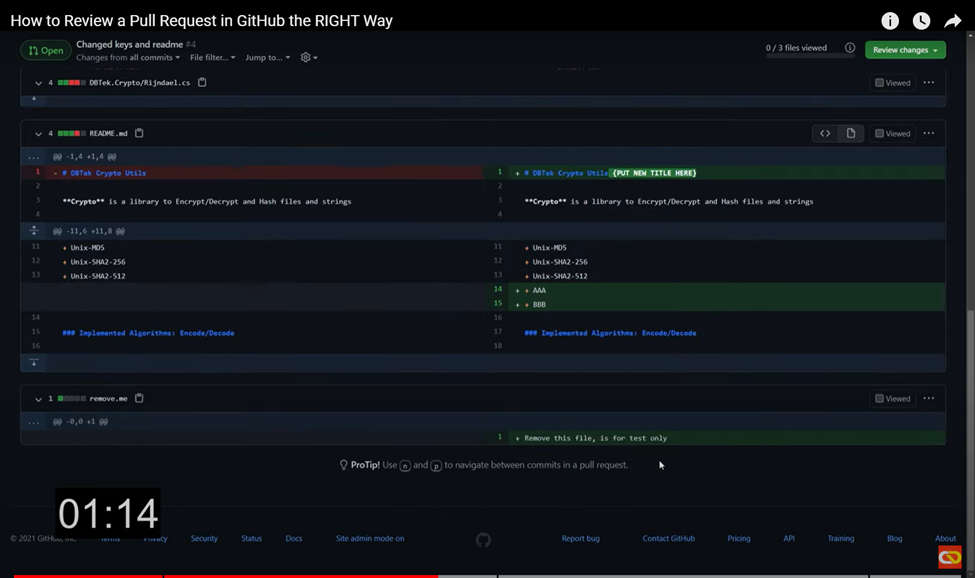Expand lines at the @@ -11,6 +11,8 @@ hunk
The height and width of the screenshot is (578, 975).
click(x=34, y=231)
